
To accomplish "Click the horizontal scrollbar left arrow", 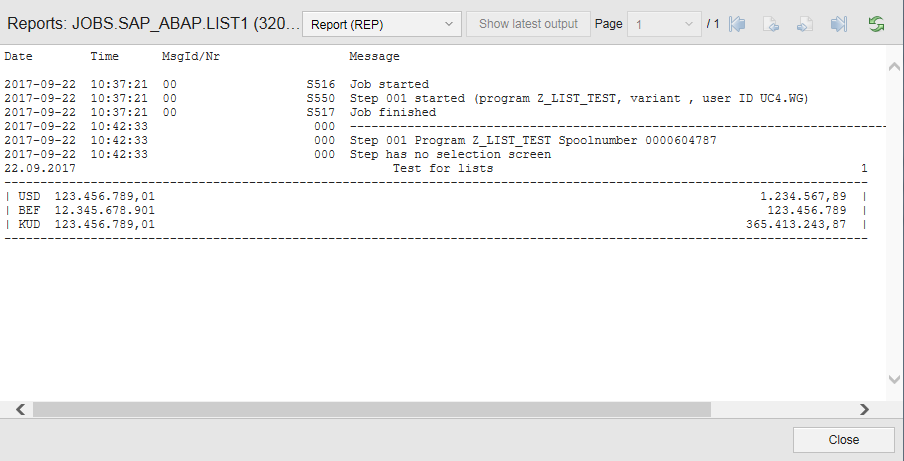I will 18,409.
